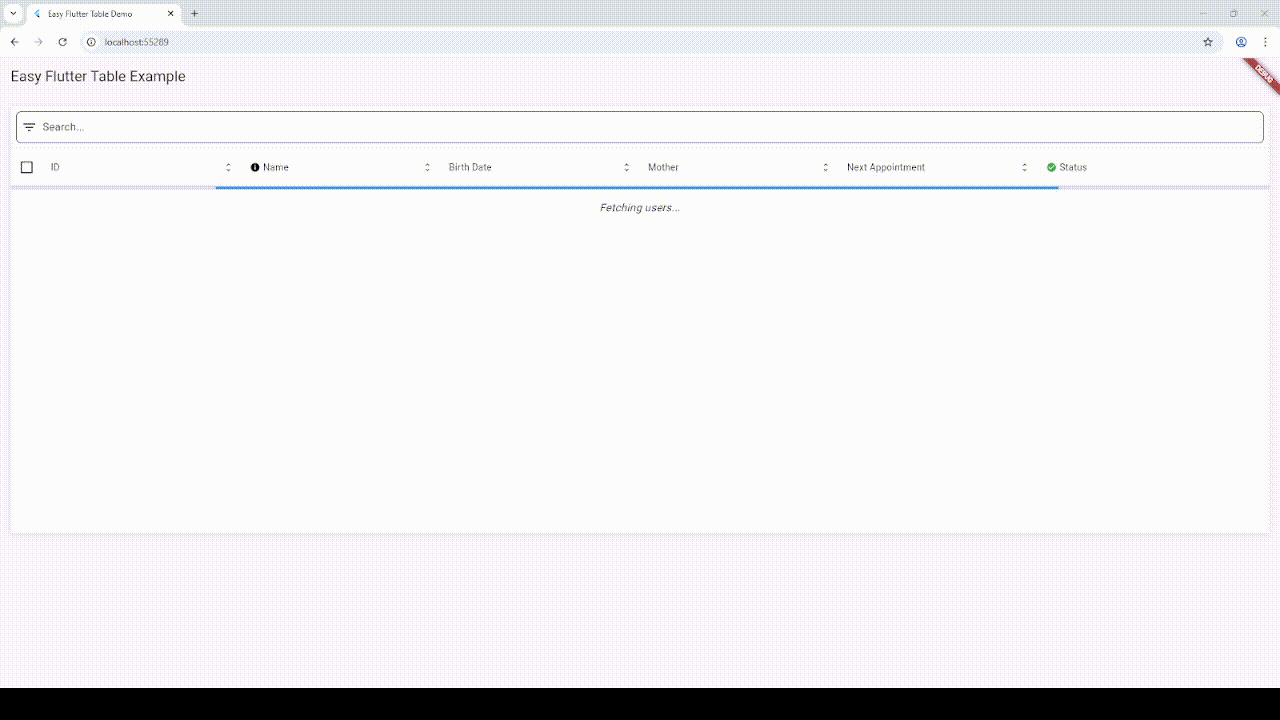Click the Next Appointment column header
The image size is (1280, 720).
tap(886, 167)
